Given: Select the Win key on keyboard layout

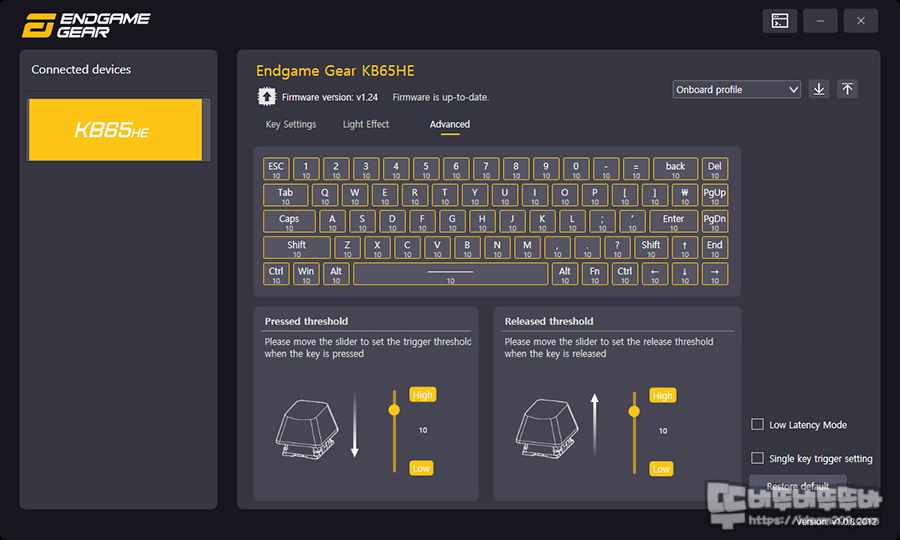Looking at the screenshot, I should [306, 274].
